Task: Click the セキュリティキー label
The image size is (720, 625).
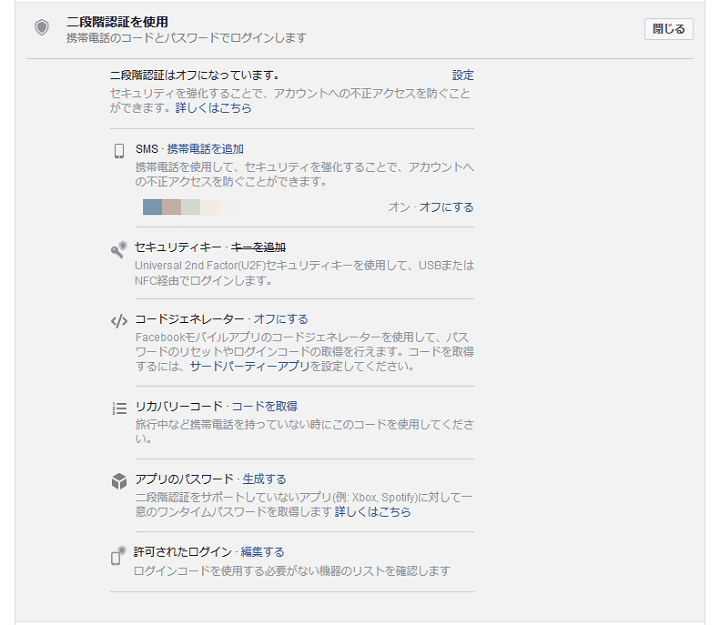Action: (x=178, y=248)
